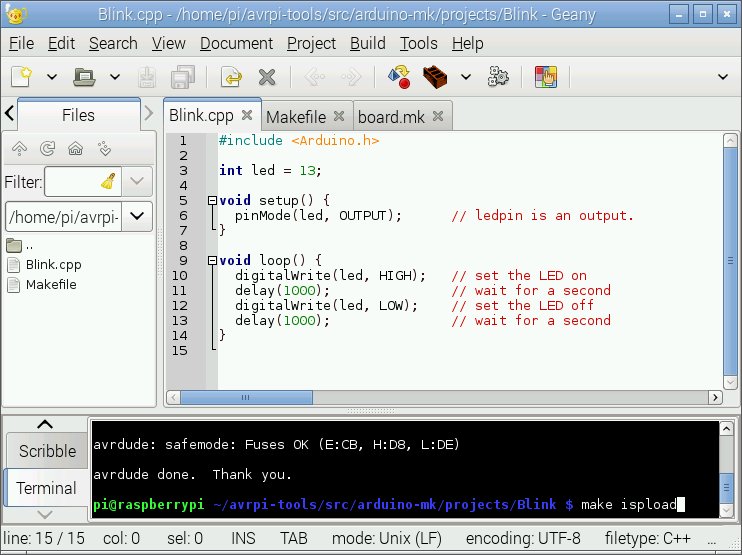Click the New file toolbar icon

pyautogui.click(x=22, y=76)
